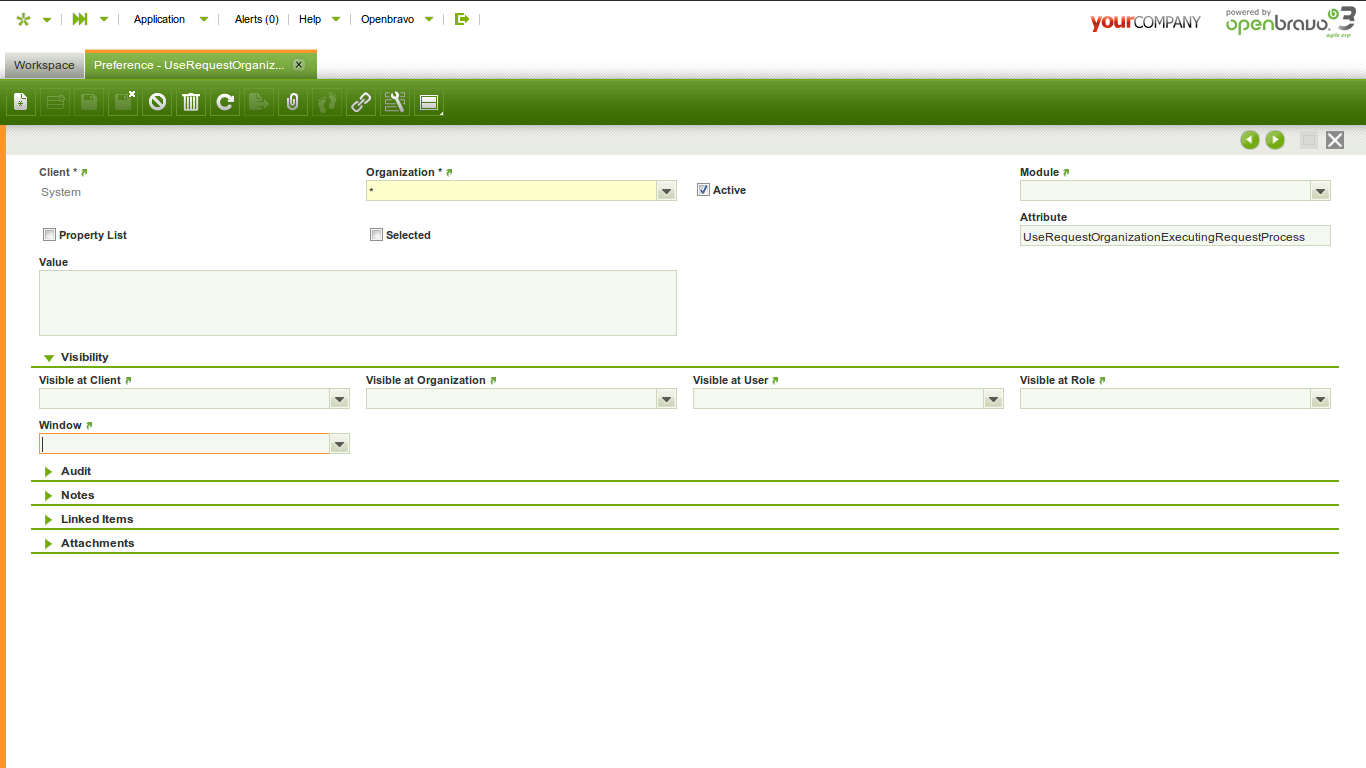Click the link icon beside Visible at Role
Screen dimensions: 1366x768
1103,381
